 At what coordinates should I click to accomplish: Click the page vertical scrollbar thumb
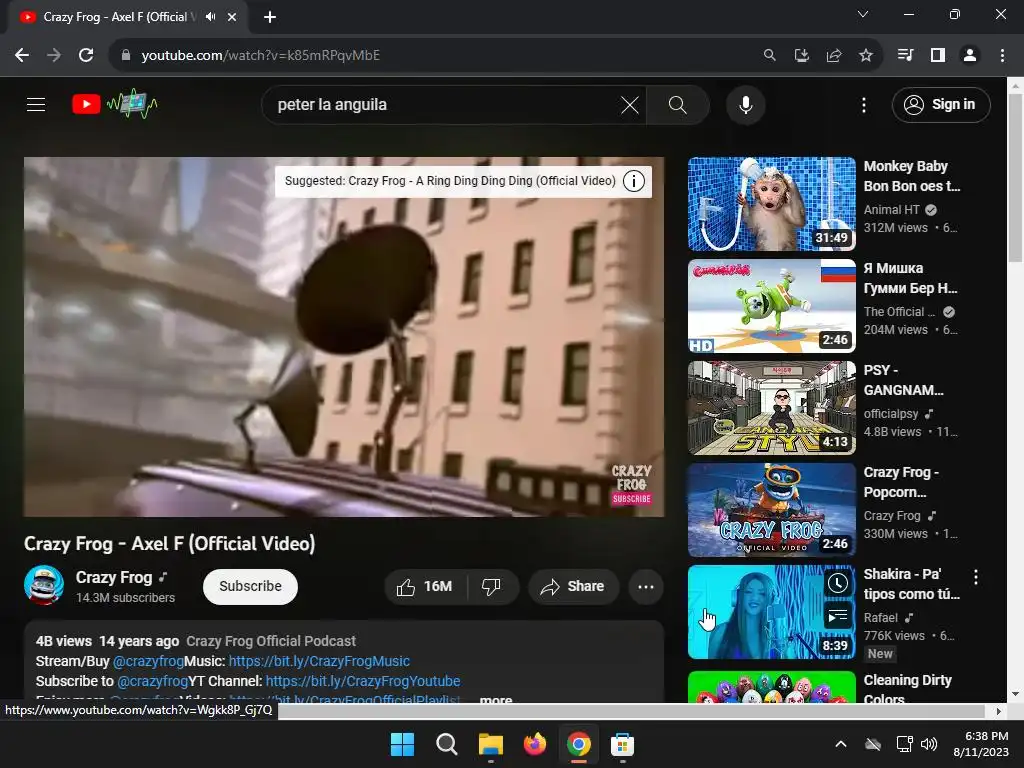coord(1016,178)
